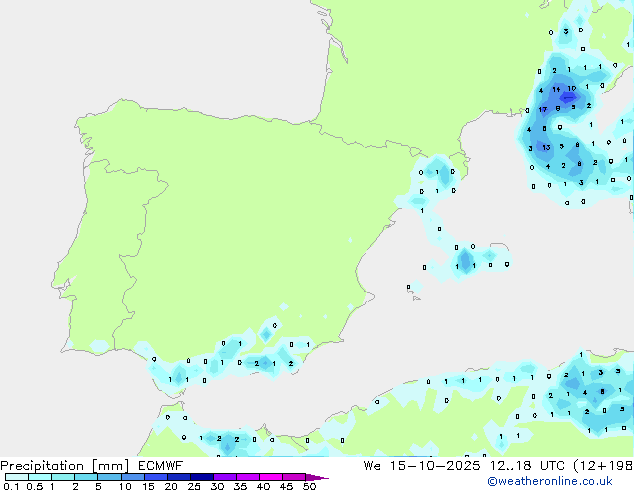
Task: Click the legend swatch between 20 and 25
Action: point(178,477)
